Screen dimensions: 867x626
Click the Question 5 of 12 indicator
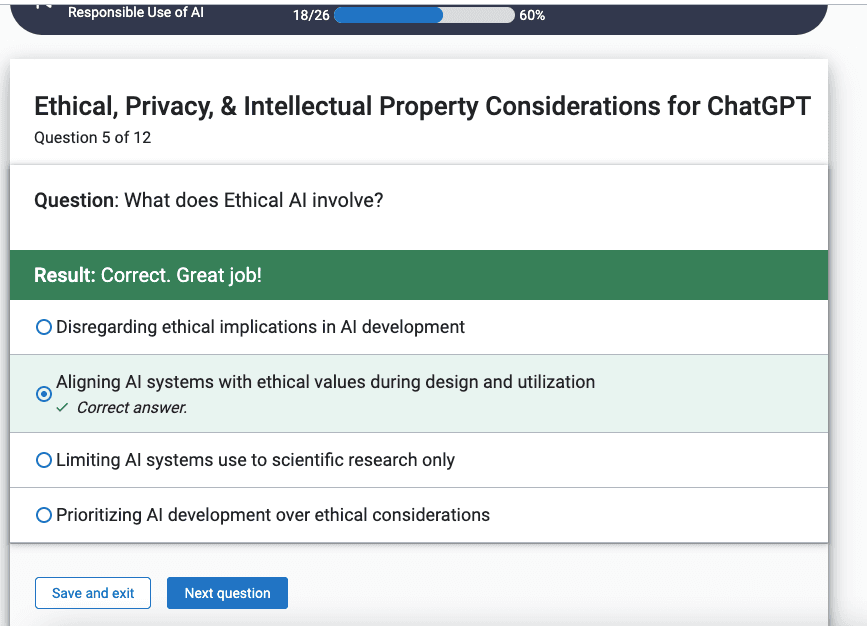coord(92,138)
